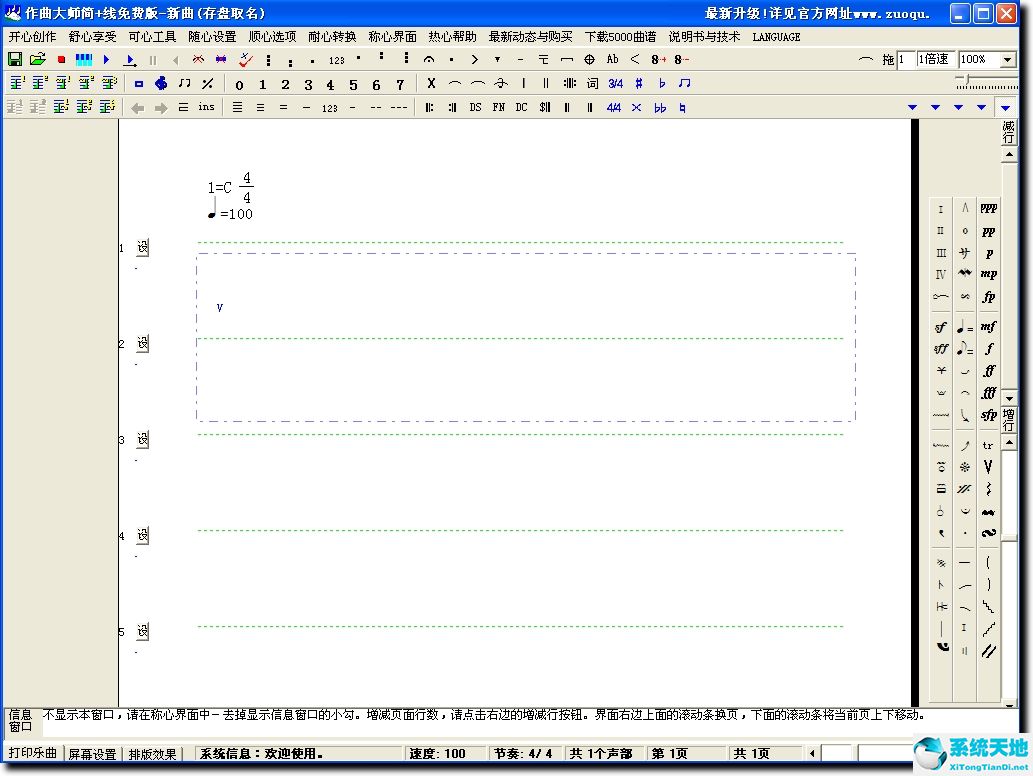1033x776 pixels.
Task: Click the 排版效果 button
Action: coord(152,754)
